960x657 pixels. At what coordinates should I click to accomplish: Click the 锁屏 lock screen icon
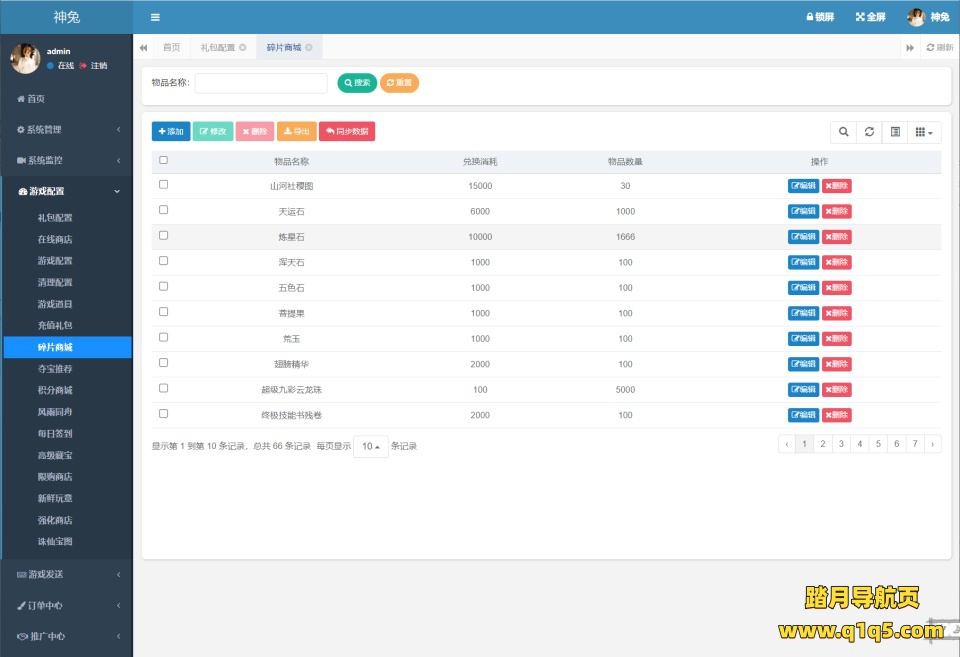[810, 17]
